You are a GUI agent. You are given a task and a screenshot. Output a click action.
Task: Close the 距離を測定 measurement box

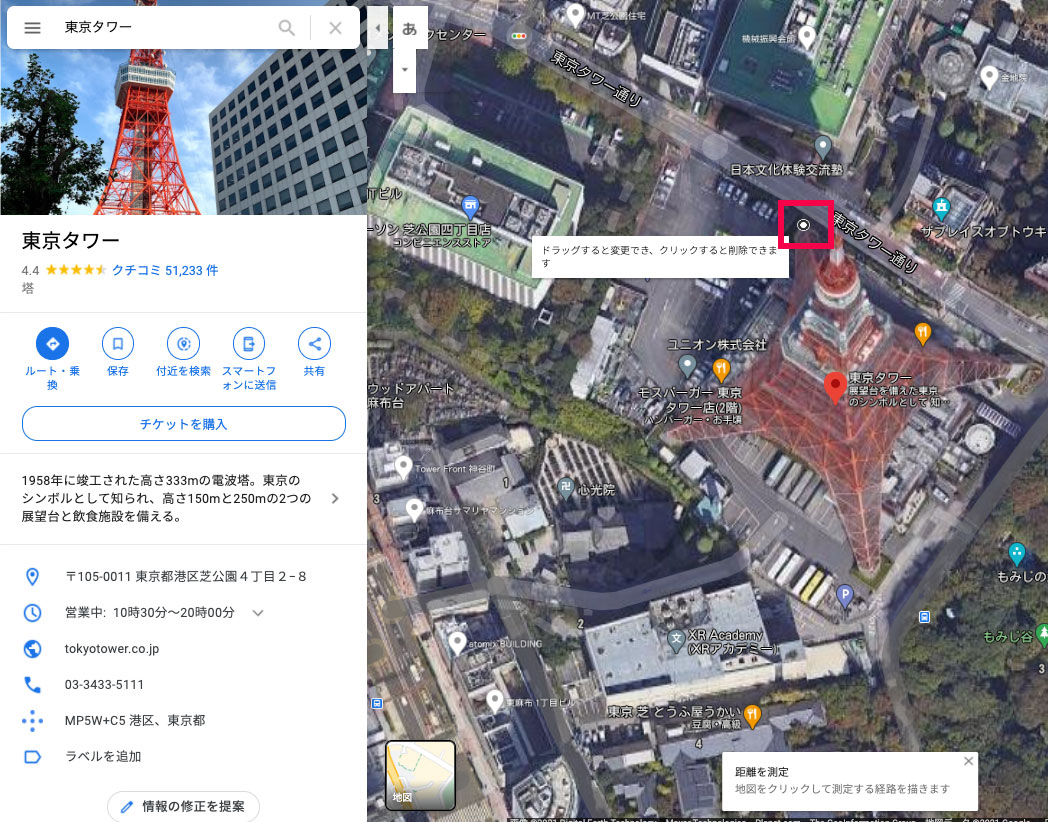[x=968, y=761]
